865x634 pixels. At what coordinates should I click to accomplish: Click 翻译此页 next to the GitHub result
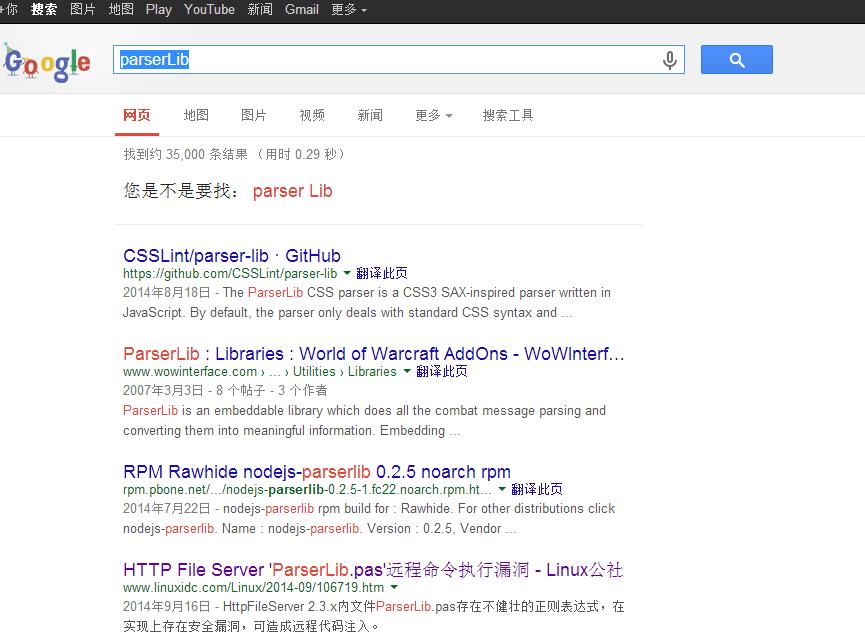[381, 273]
